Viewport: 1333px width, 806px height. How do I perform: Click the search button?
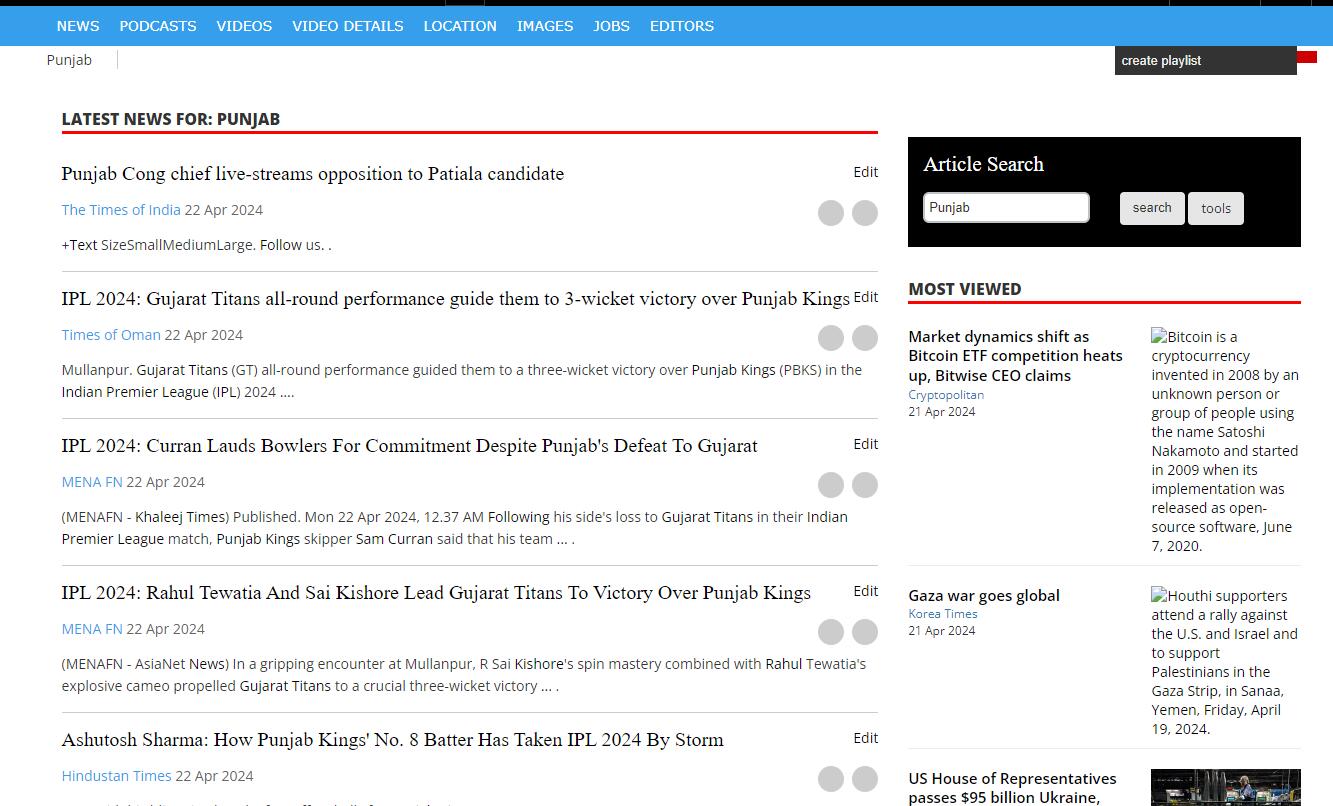click(x=1152, y=208)
